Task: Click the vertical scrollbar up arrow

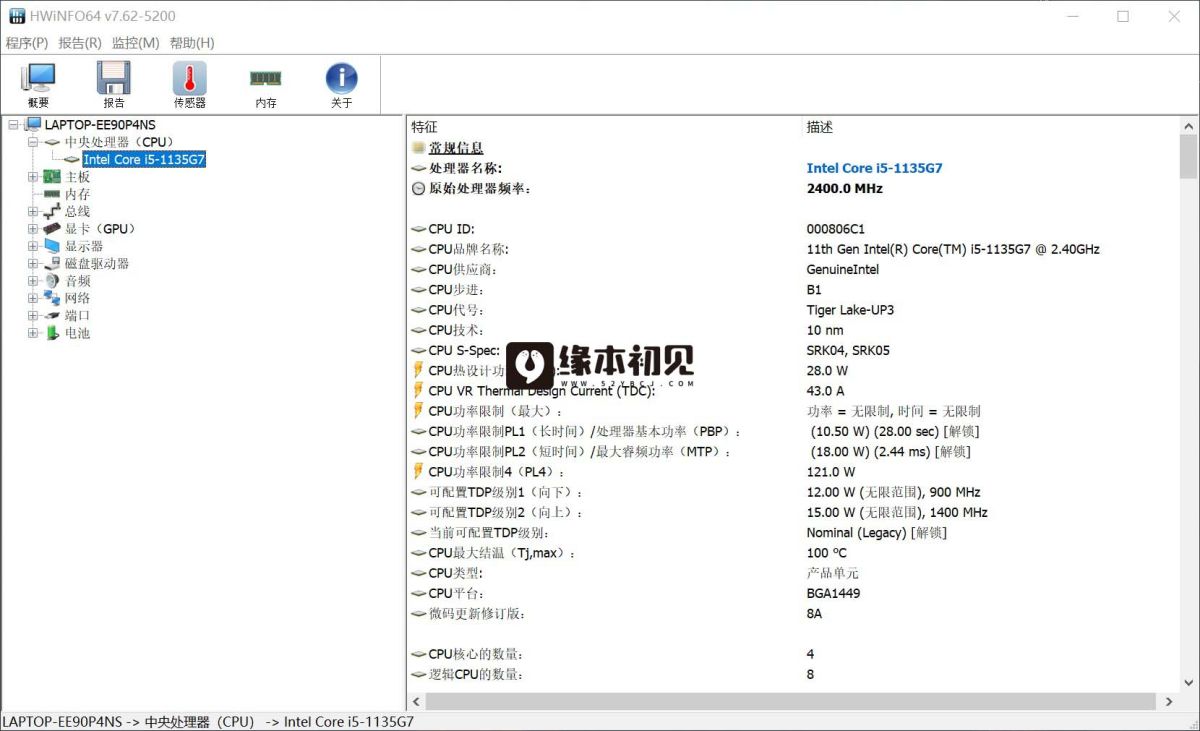Action: point(1188,126)
